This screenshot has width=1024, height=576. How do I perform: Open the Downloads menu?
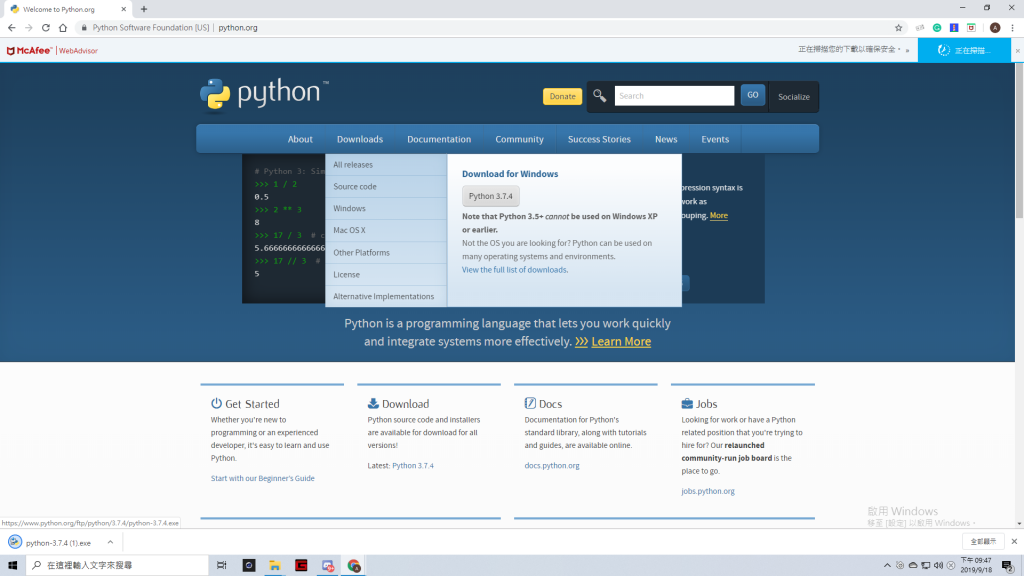click(x=360, y=139)
